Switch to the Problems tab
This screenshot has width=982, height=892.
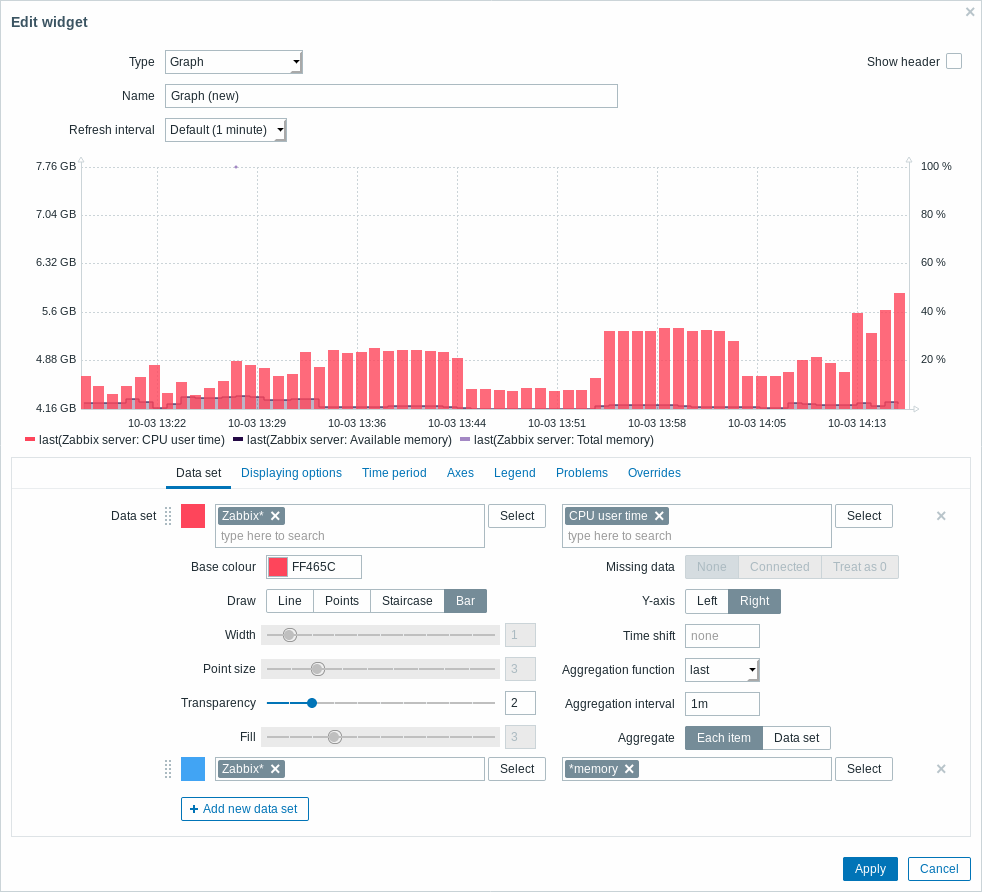click(582, 473)
